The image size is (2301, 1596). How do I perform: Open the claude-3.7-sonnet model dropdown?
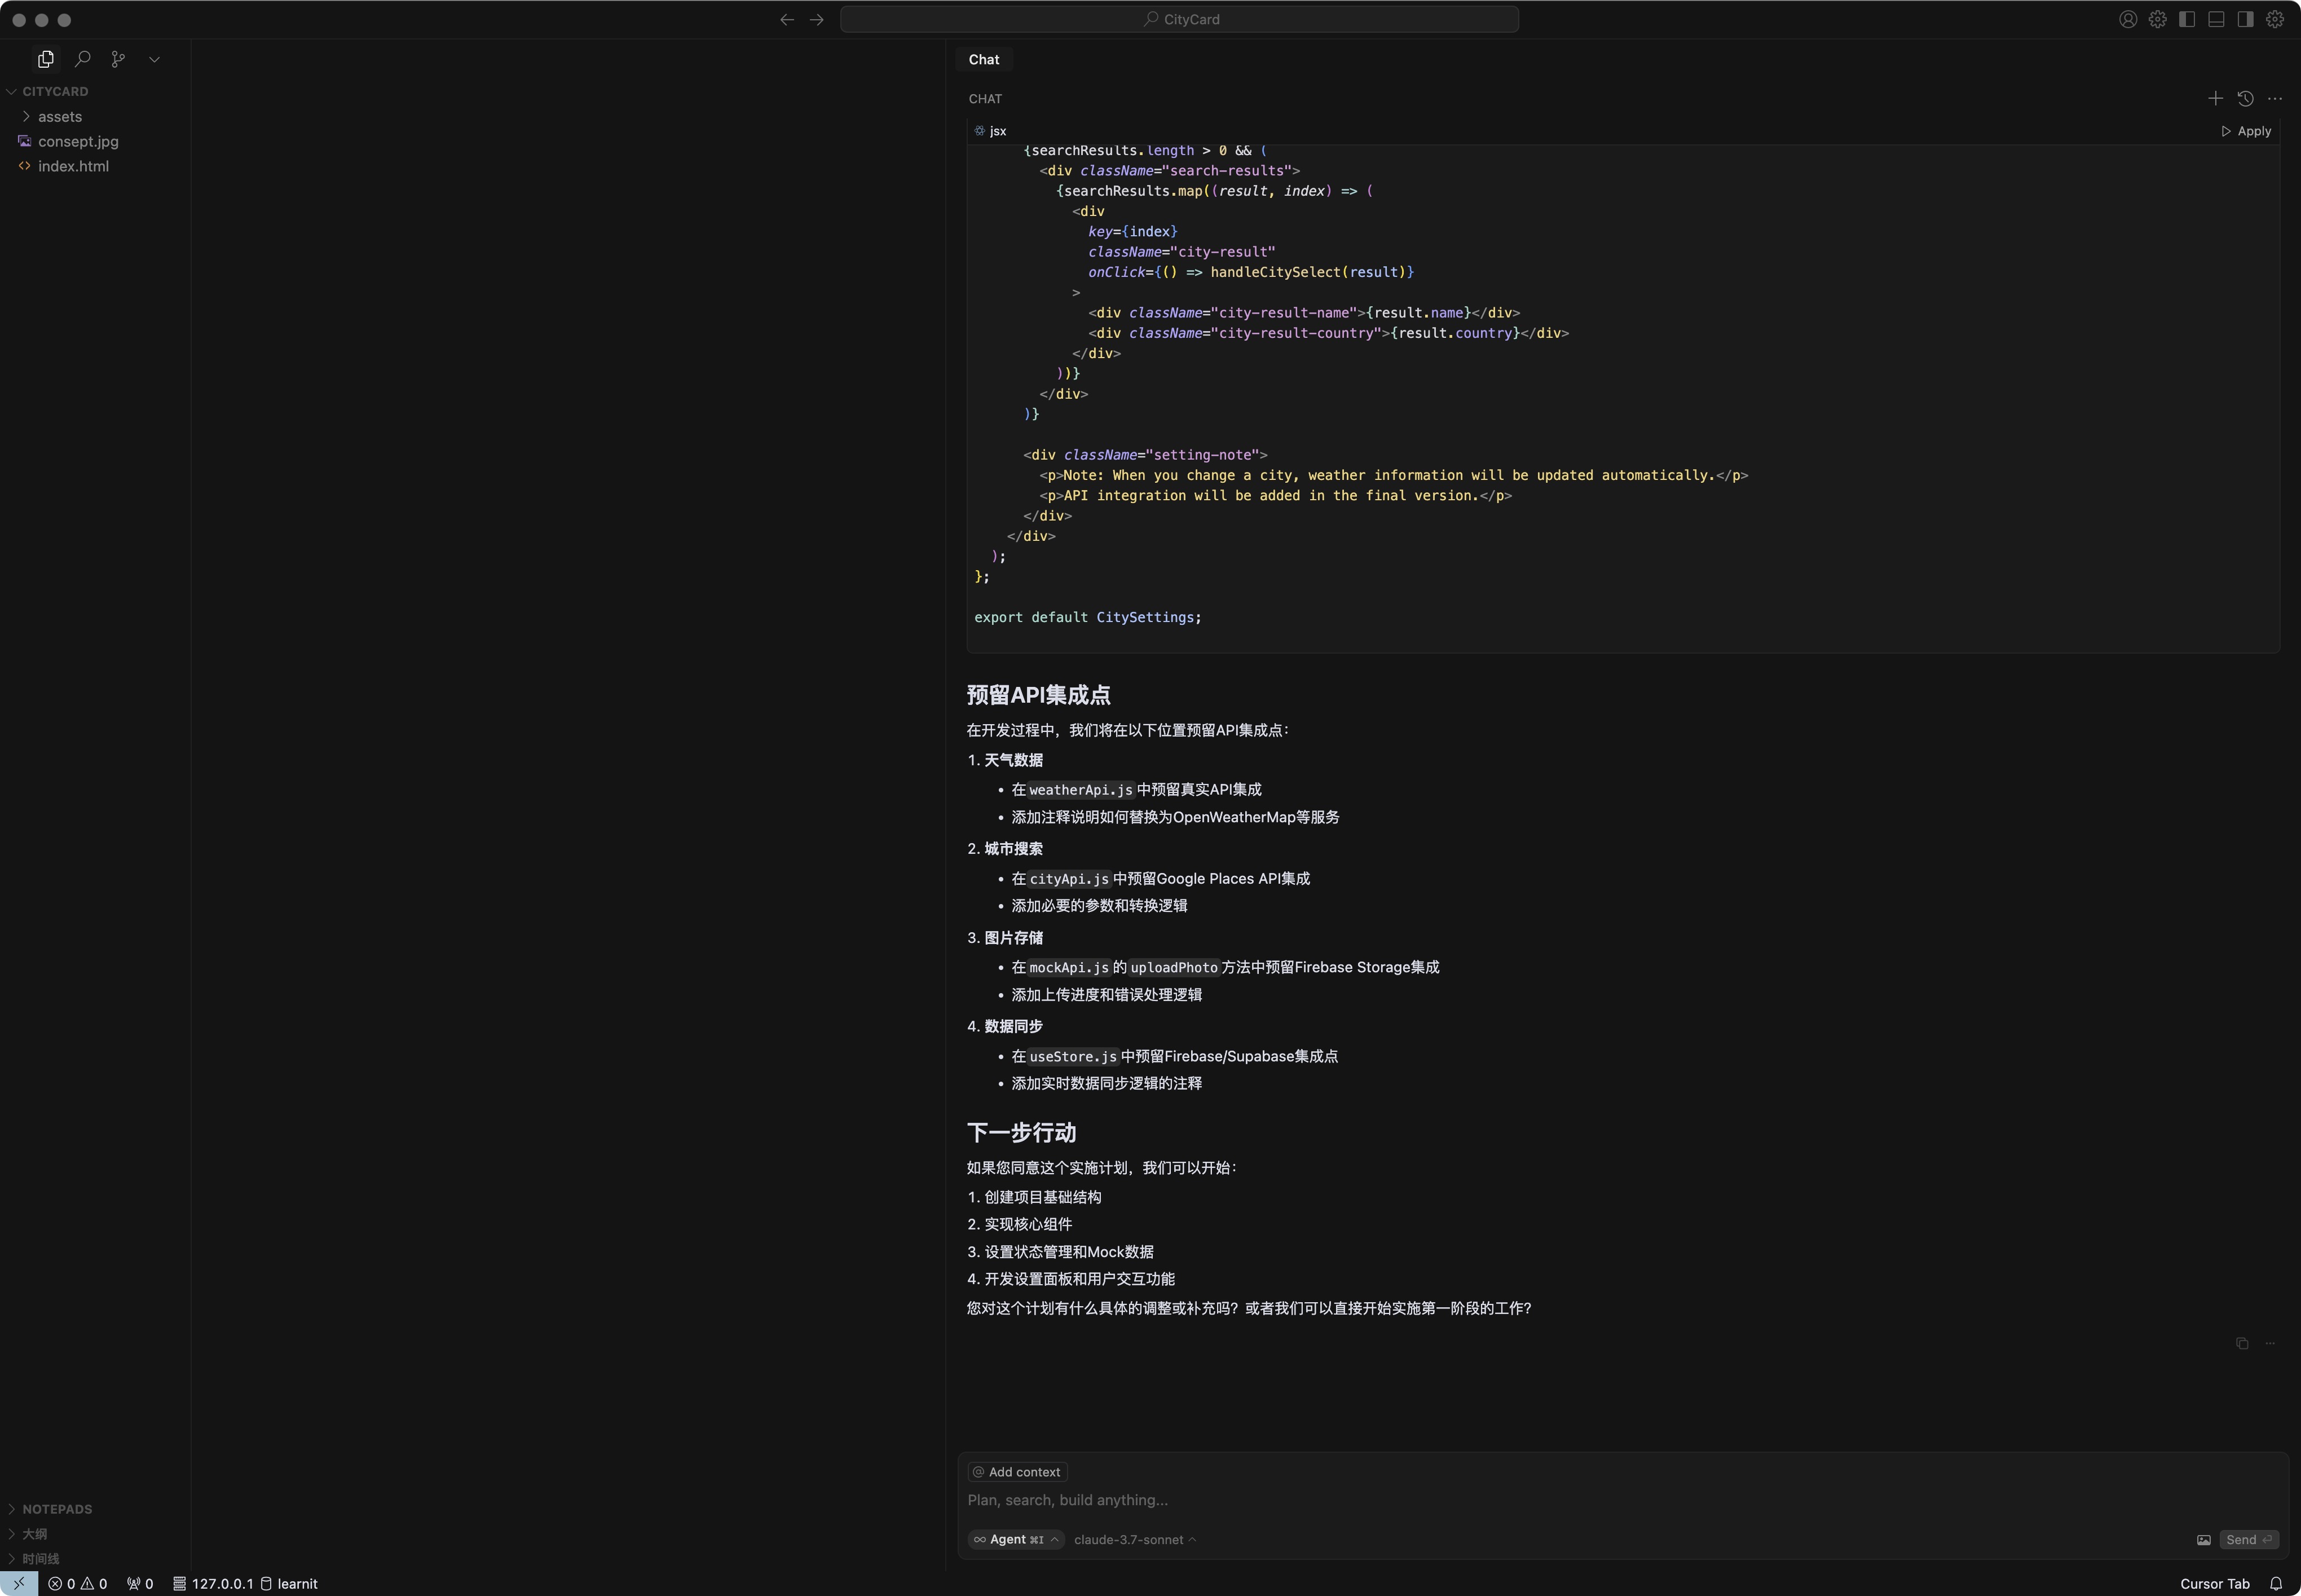coord(1134,1540)
